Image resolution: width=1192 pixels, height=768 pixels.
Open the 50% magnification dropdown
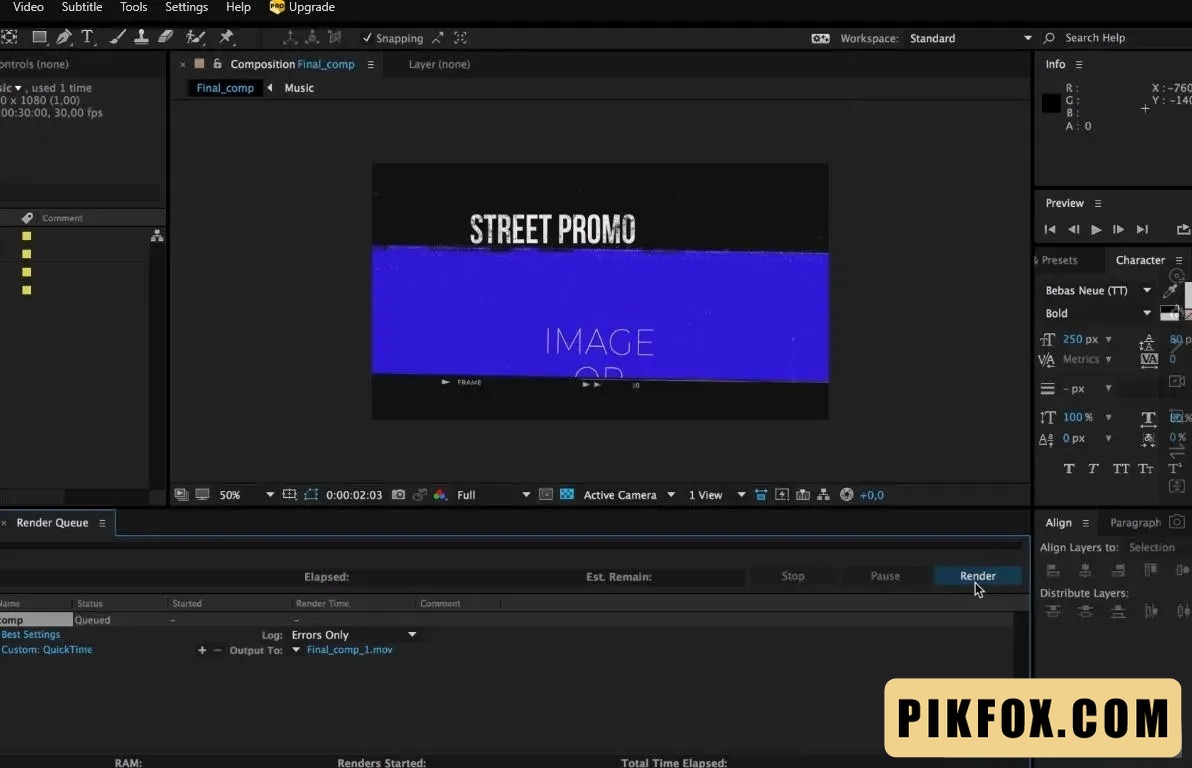246,494
